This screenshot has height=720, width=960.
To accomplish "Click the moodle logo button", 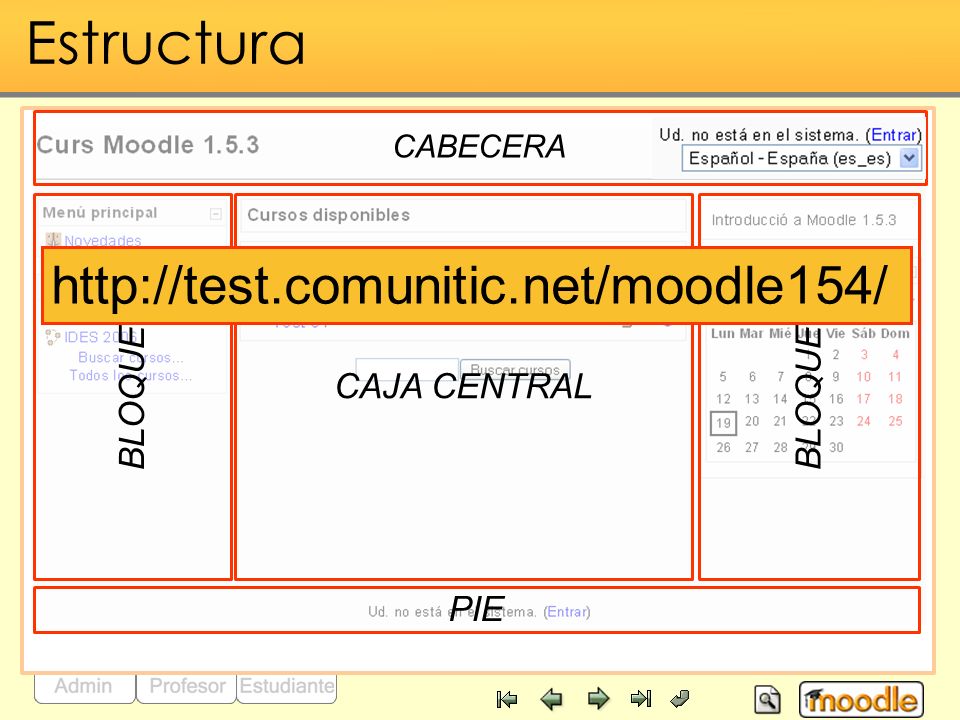I will point(861,699).
